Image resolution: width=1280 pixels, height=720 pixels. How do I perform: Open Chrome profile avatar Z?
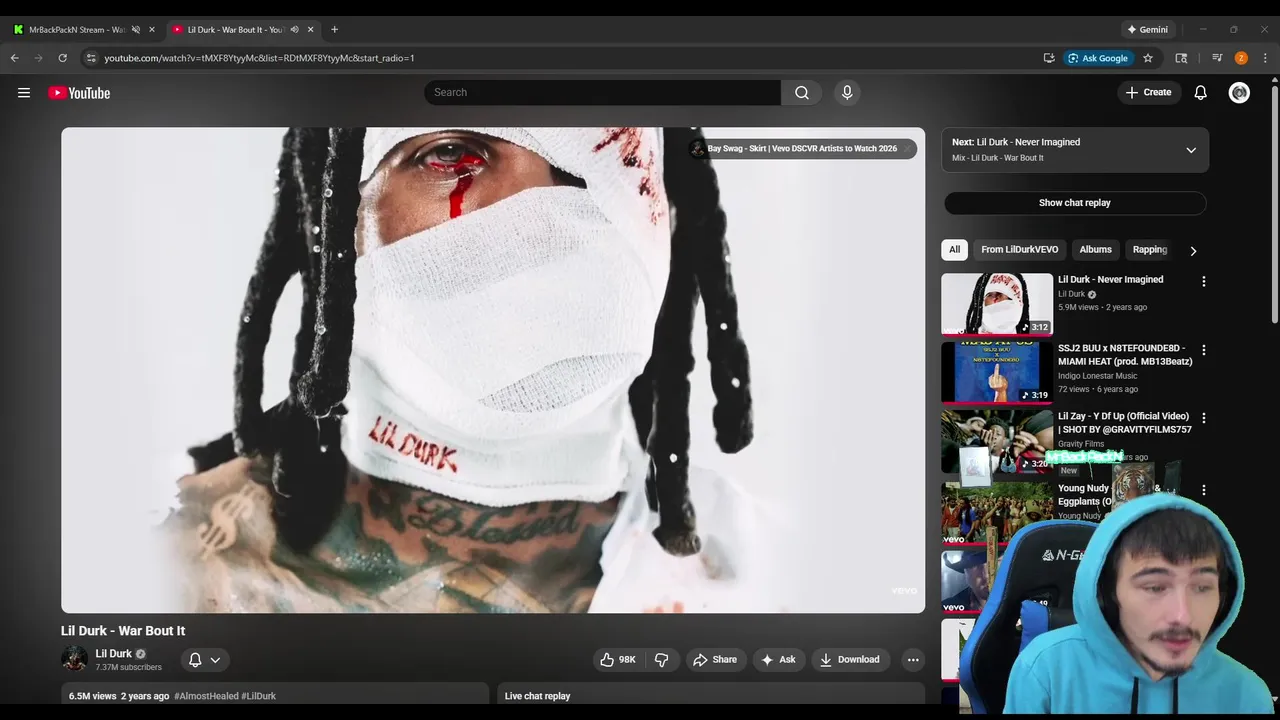pyautogui.click(x=1241, y=58)
